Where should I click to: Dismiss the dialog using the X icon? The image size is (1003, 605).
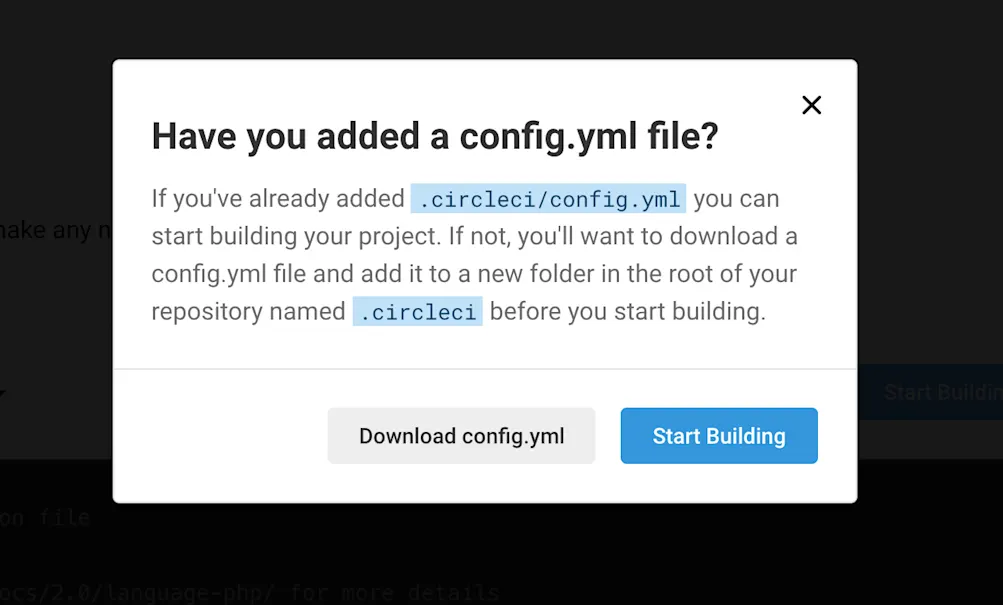tap(811, 105)
